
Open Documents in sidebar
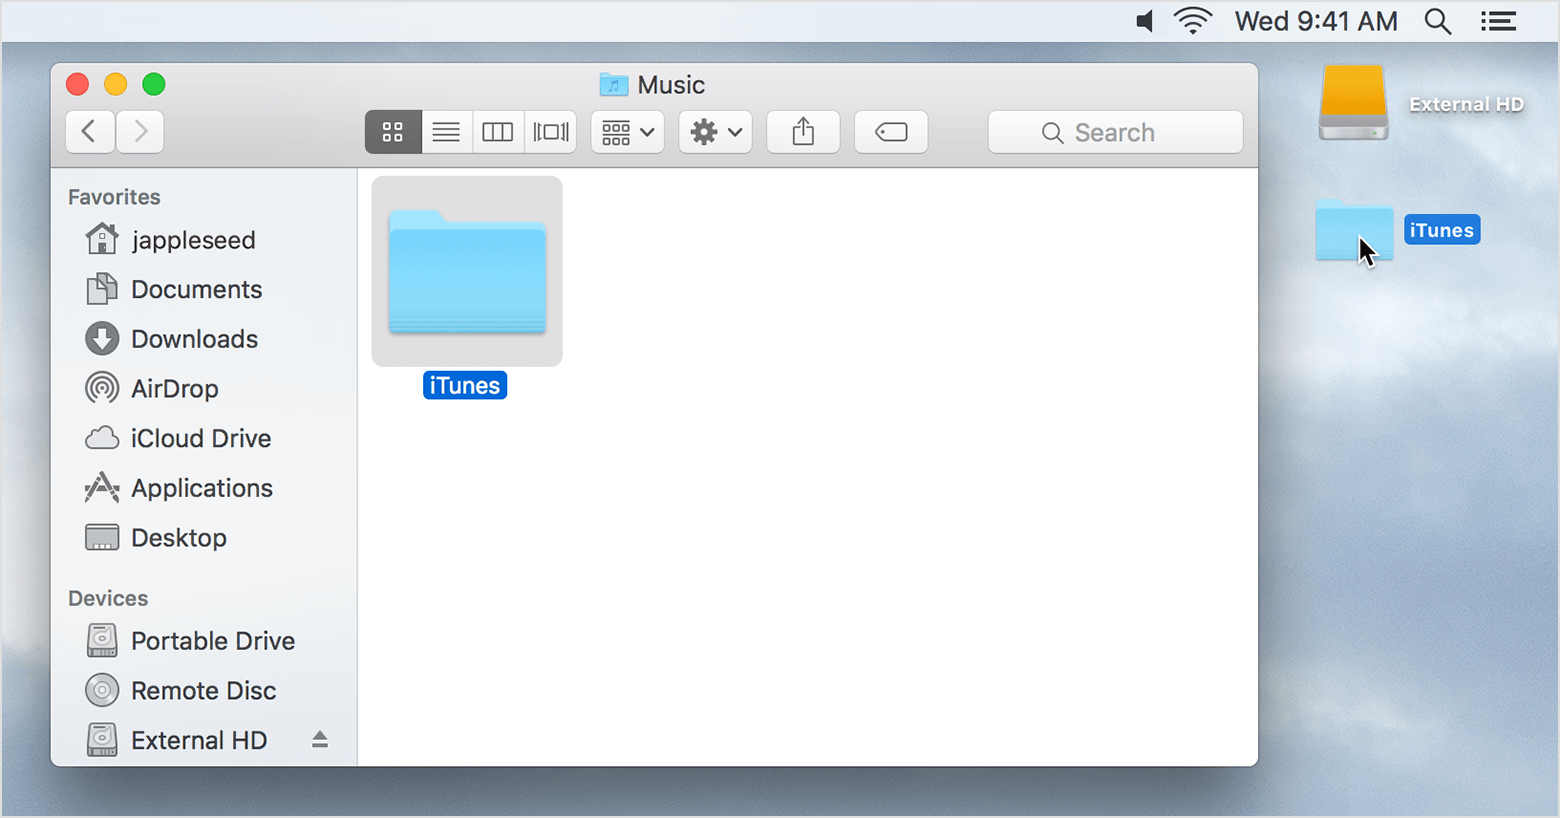pyautogui.click(x=174, y=290)
